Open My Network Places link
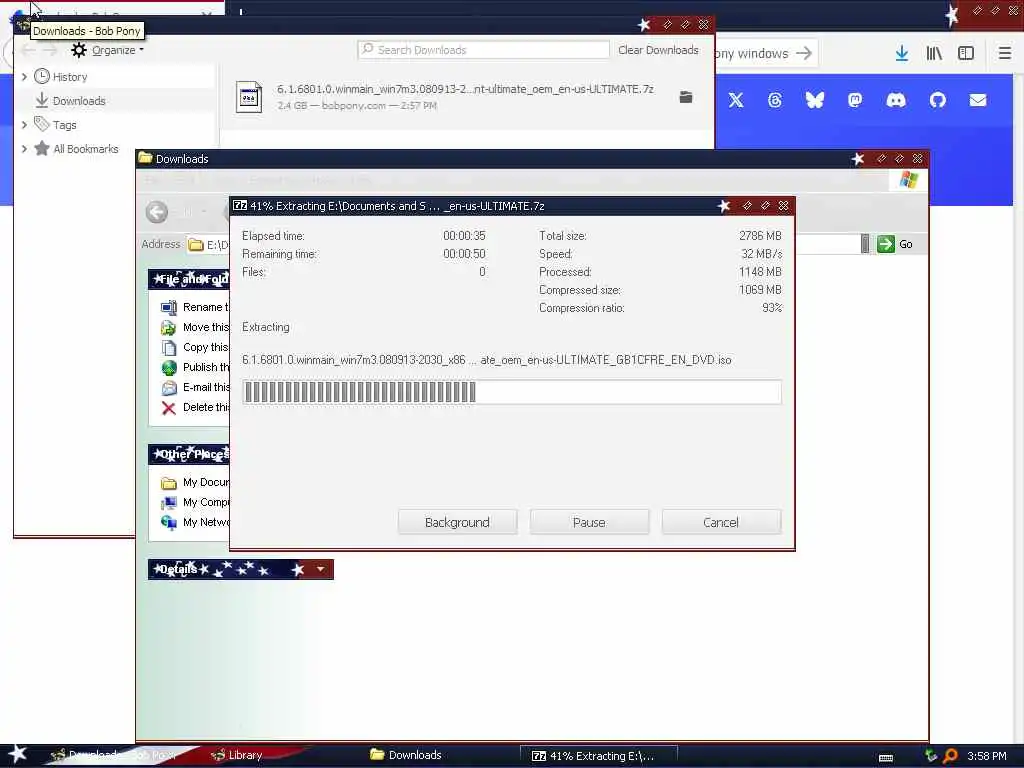1024x768 pixels. (x=195, y=522)
